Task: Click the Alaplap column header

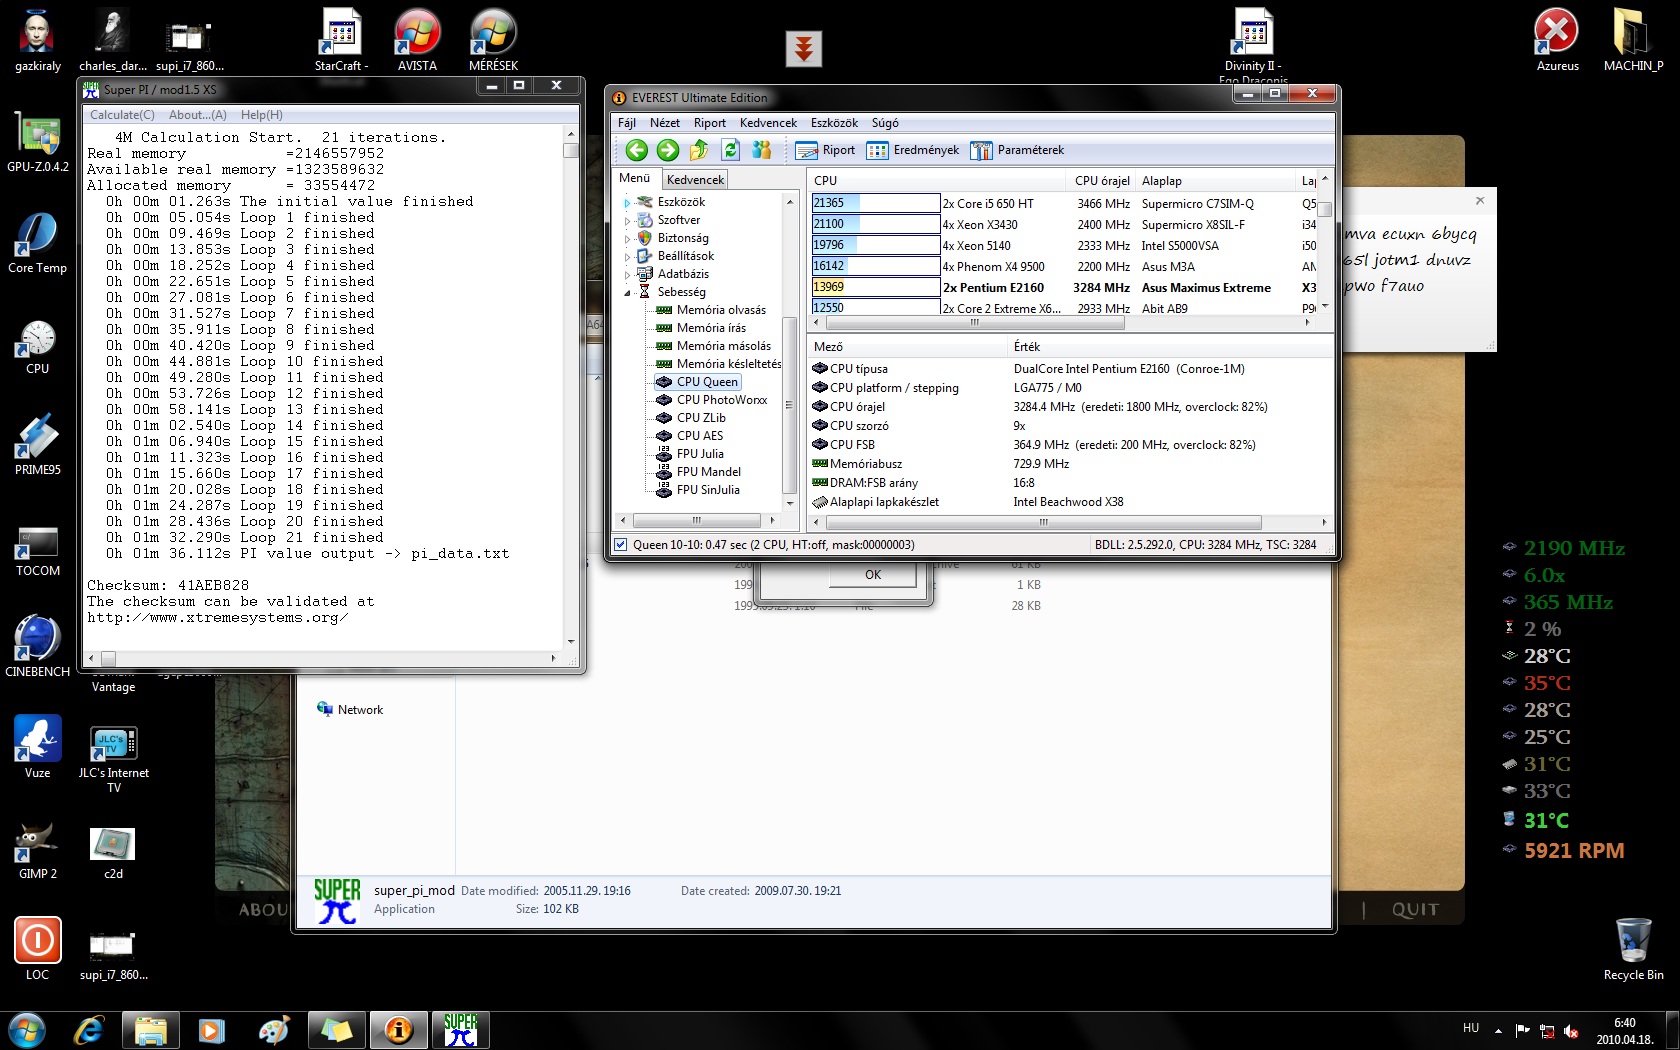Action: click(1215, 181)
